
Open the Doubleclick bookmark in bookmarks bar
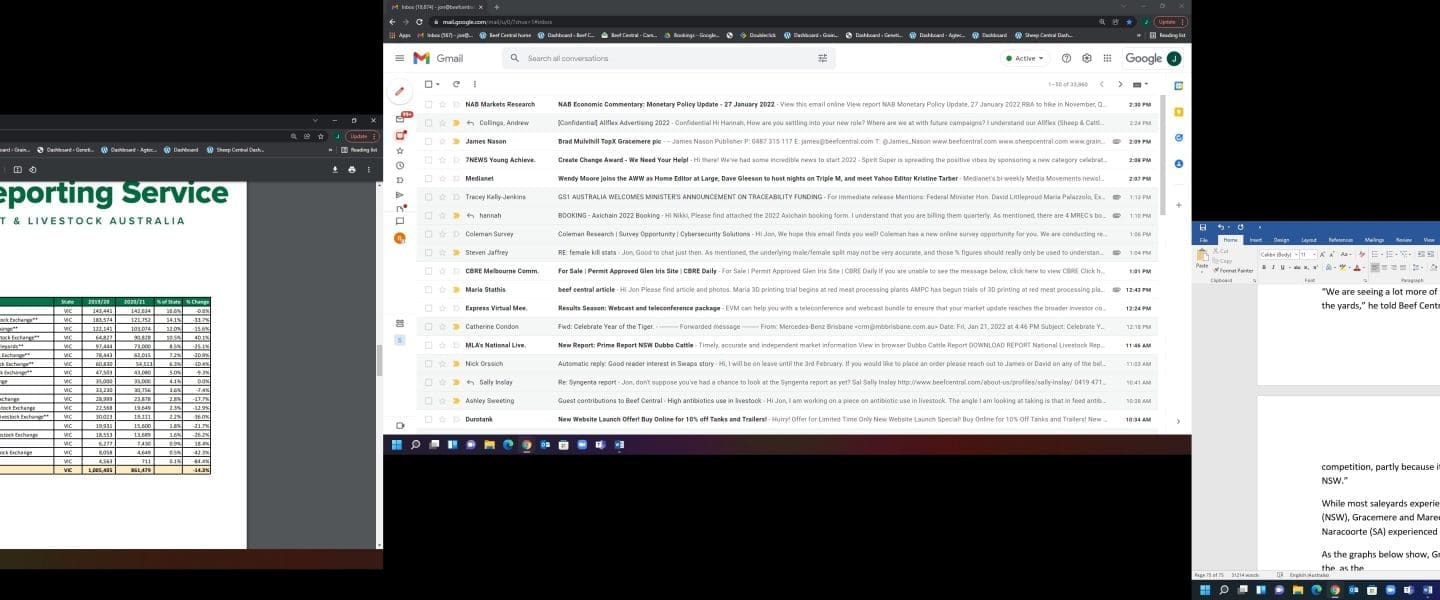759,35
